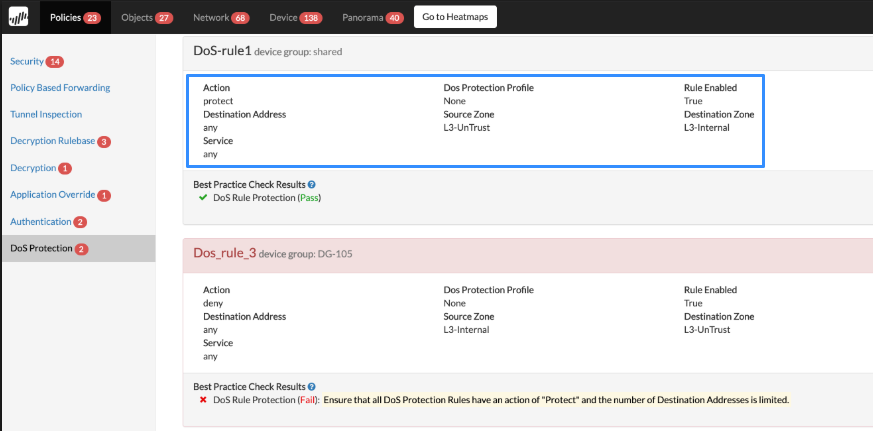Click 'device group: shared' text

(298, 52)
